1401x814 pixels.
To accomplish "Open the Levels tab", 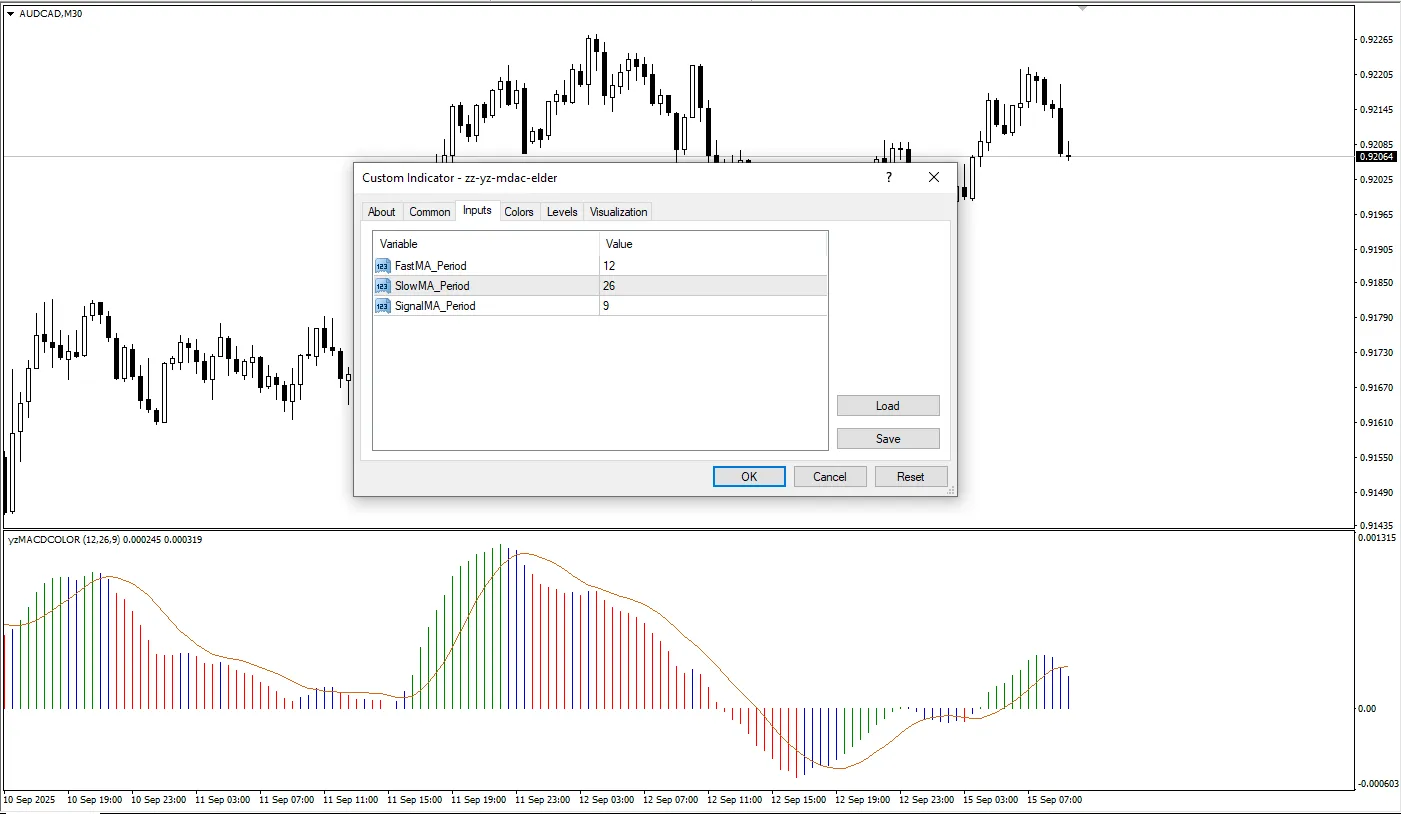I will pos(561,212).
